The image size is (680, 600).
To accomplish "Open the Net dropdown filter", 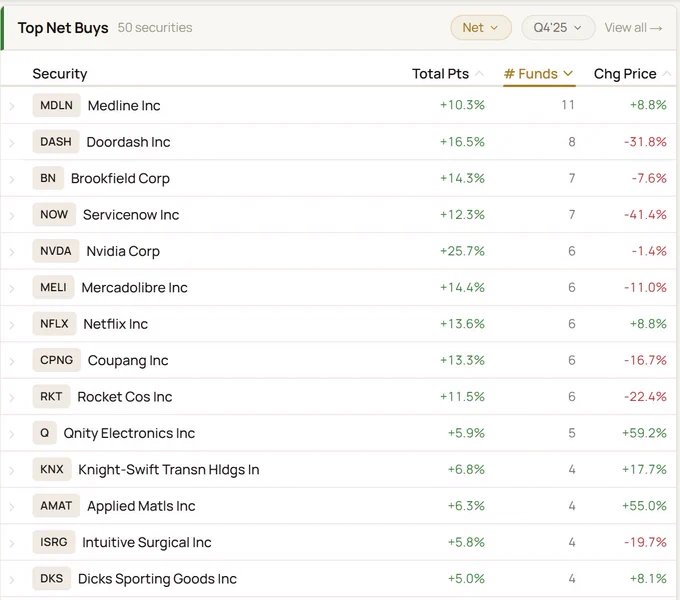I will pyautogui.click(x=481, y=28).
